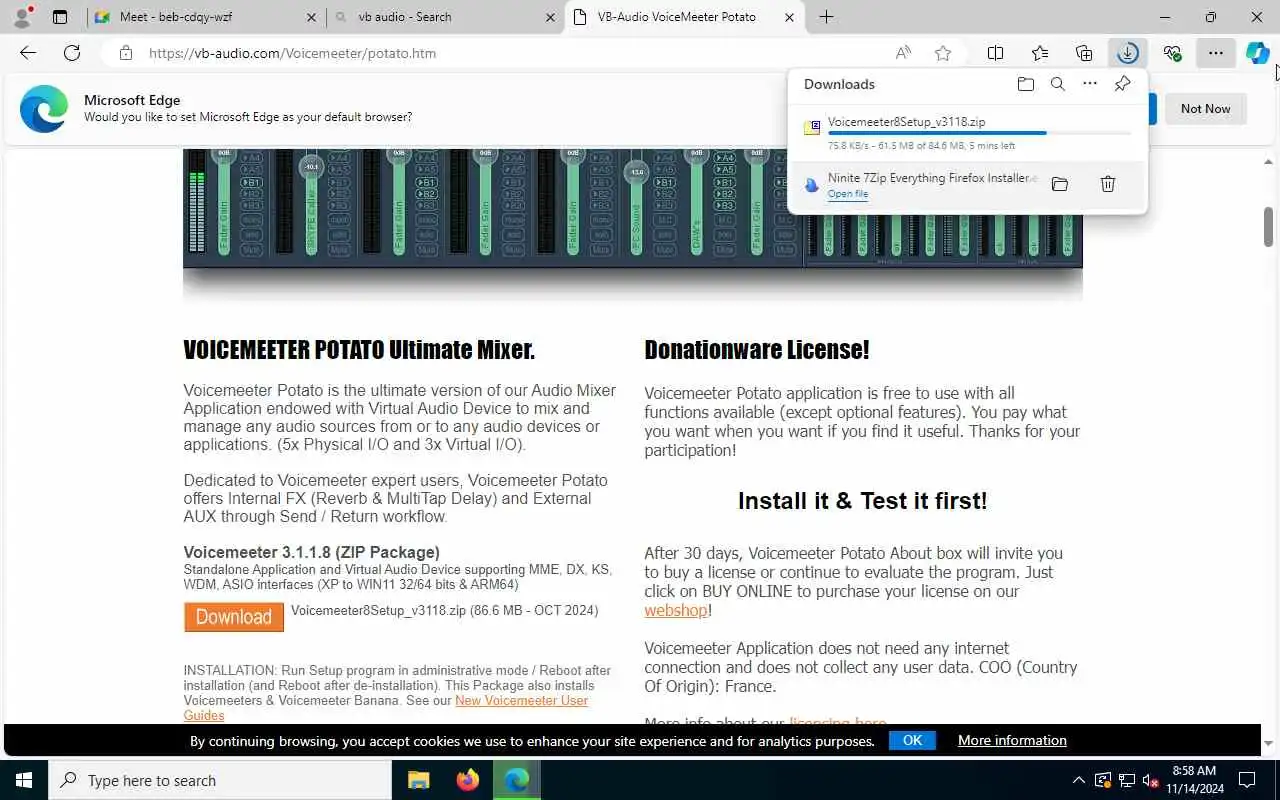Click the Voicemeeter download progress bar

979,133
